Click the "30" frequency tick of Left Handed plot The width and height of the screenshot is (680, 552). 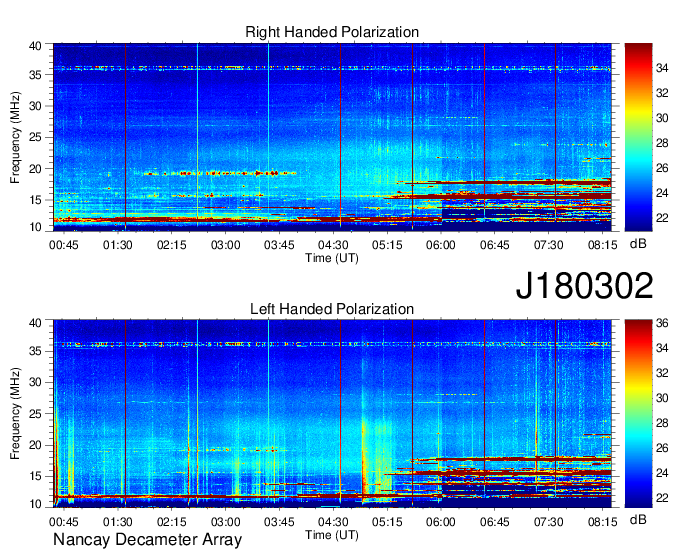(35, 382)
